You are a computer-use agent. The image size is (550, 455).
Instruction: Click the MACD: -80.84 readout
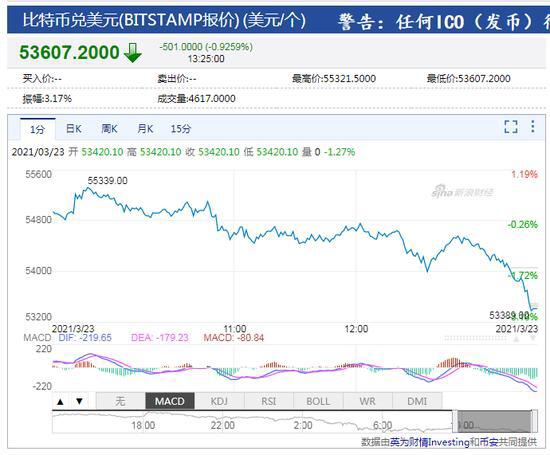234,337
